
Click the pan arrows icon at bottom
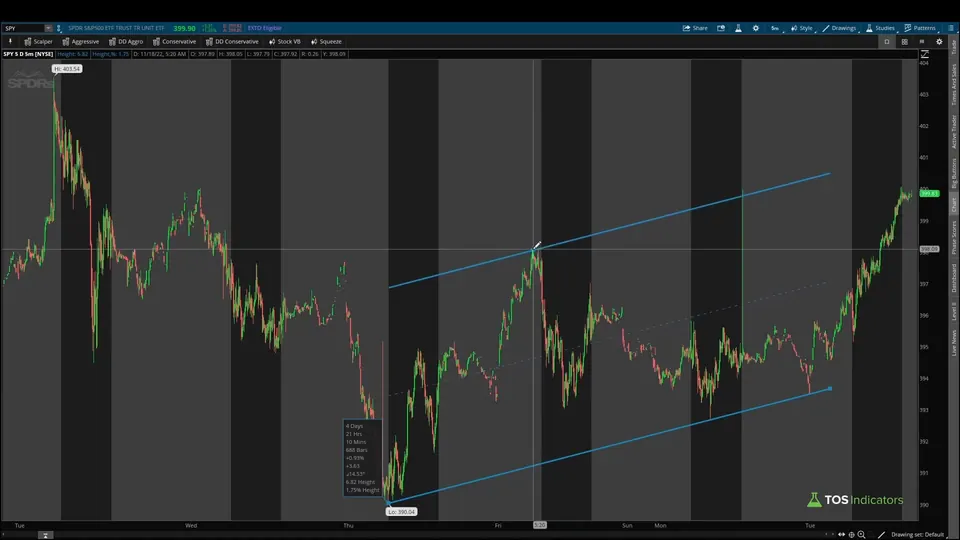click(841, 534)
